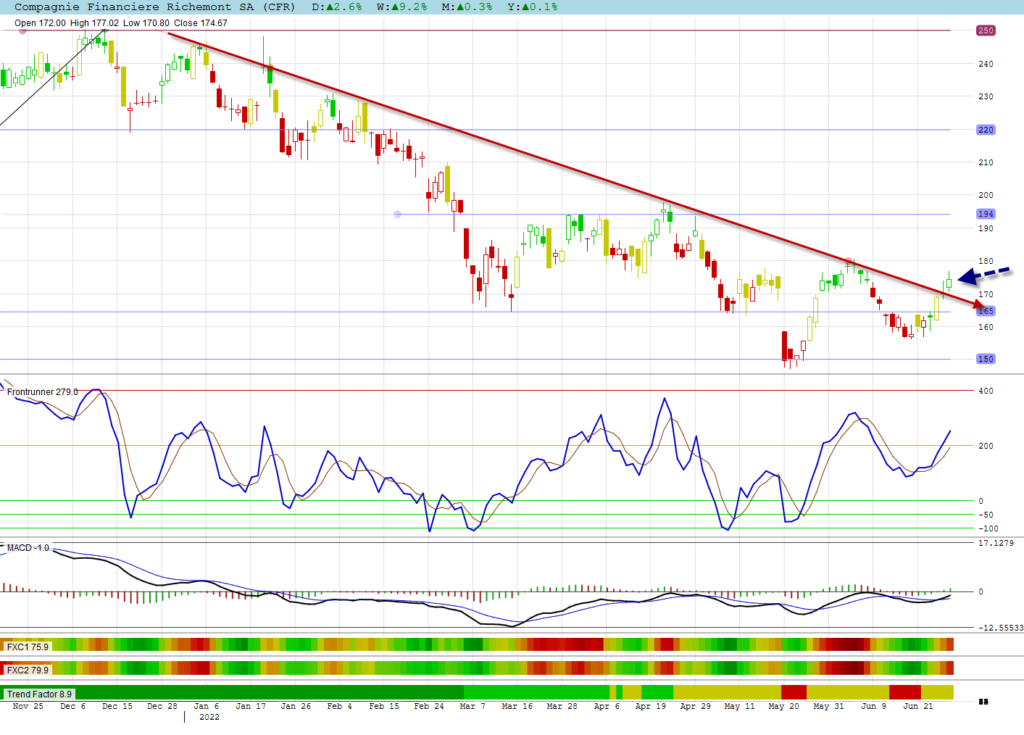Click the May 20 date label

[784, 706]
